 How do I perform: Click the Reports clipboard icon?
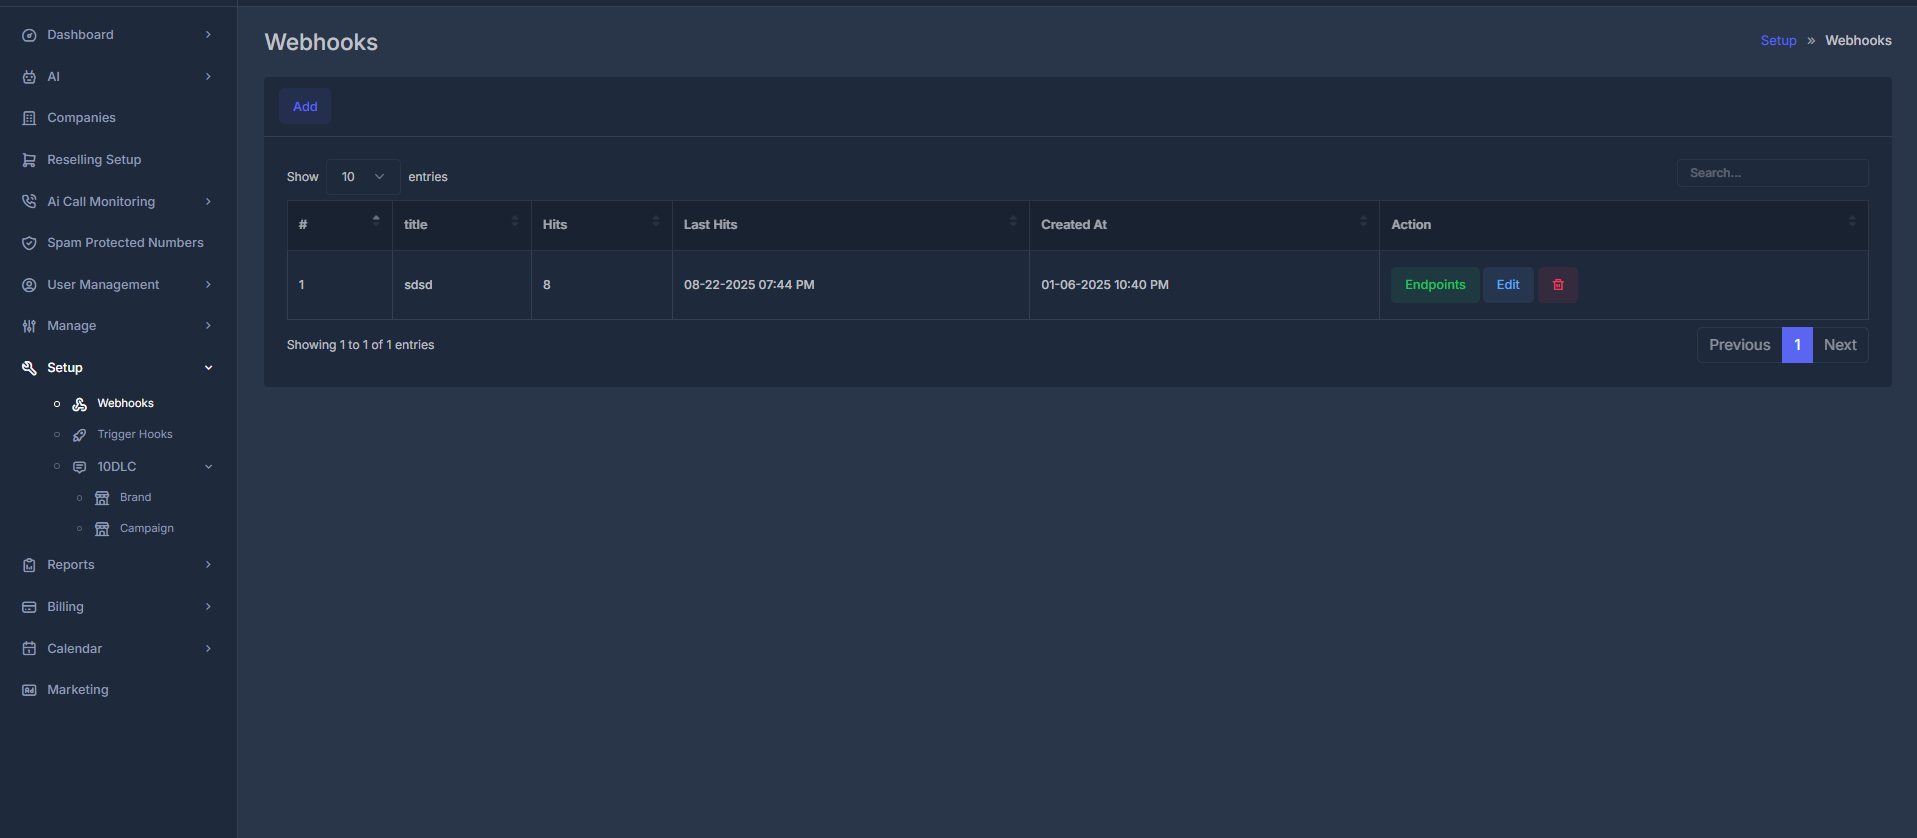(29, 565)
